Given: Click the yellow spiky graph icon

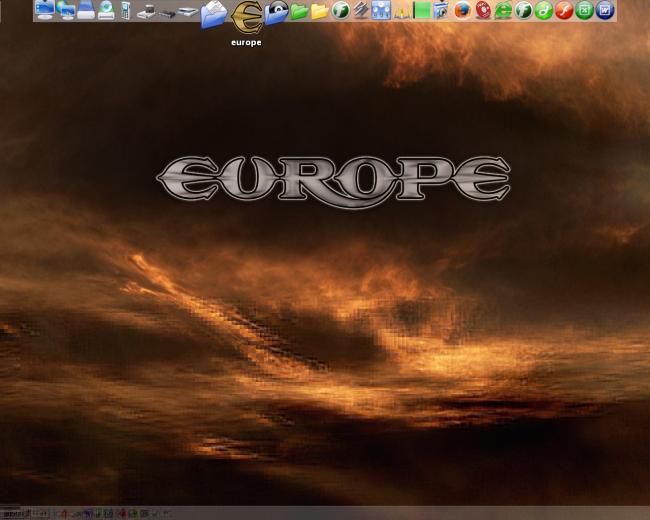Looking at the screenshot, I should click(401, 12).
